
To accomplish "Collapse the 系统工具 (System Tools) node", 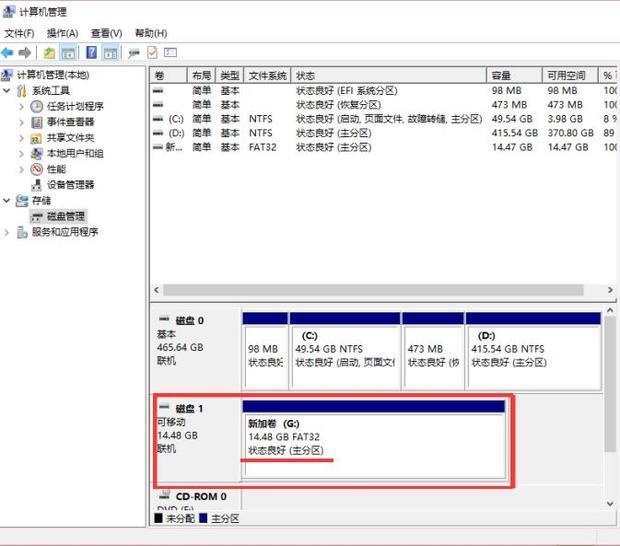I will [x=8, y=91].
